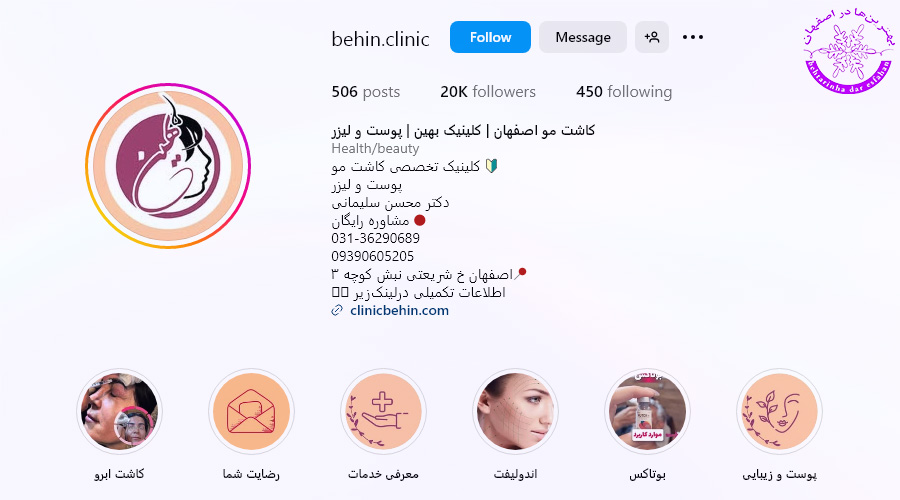The image size is (900, 500).
Task: Click the add-person suggestions icon
Action: [x=651, y=37]
